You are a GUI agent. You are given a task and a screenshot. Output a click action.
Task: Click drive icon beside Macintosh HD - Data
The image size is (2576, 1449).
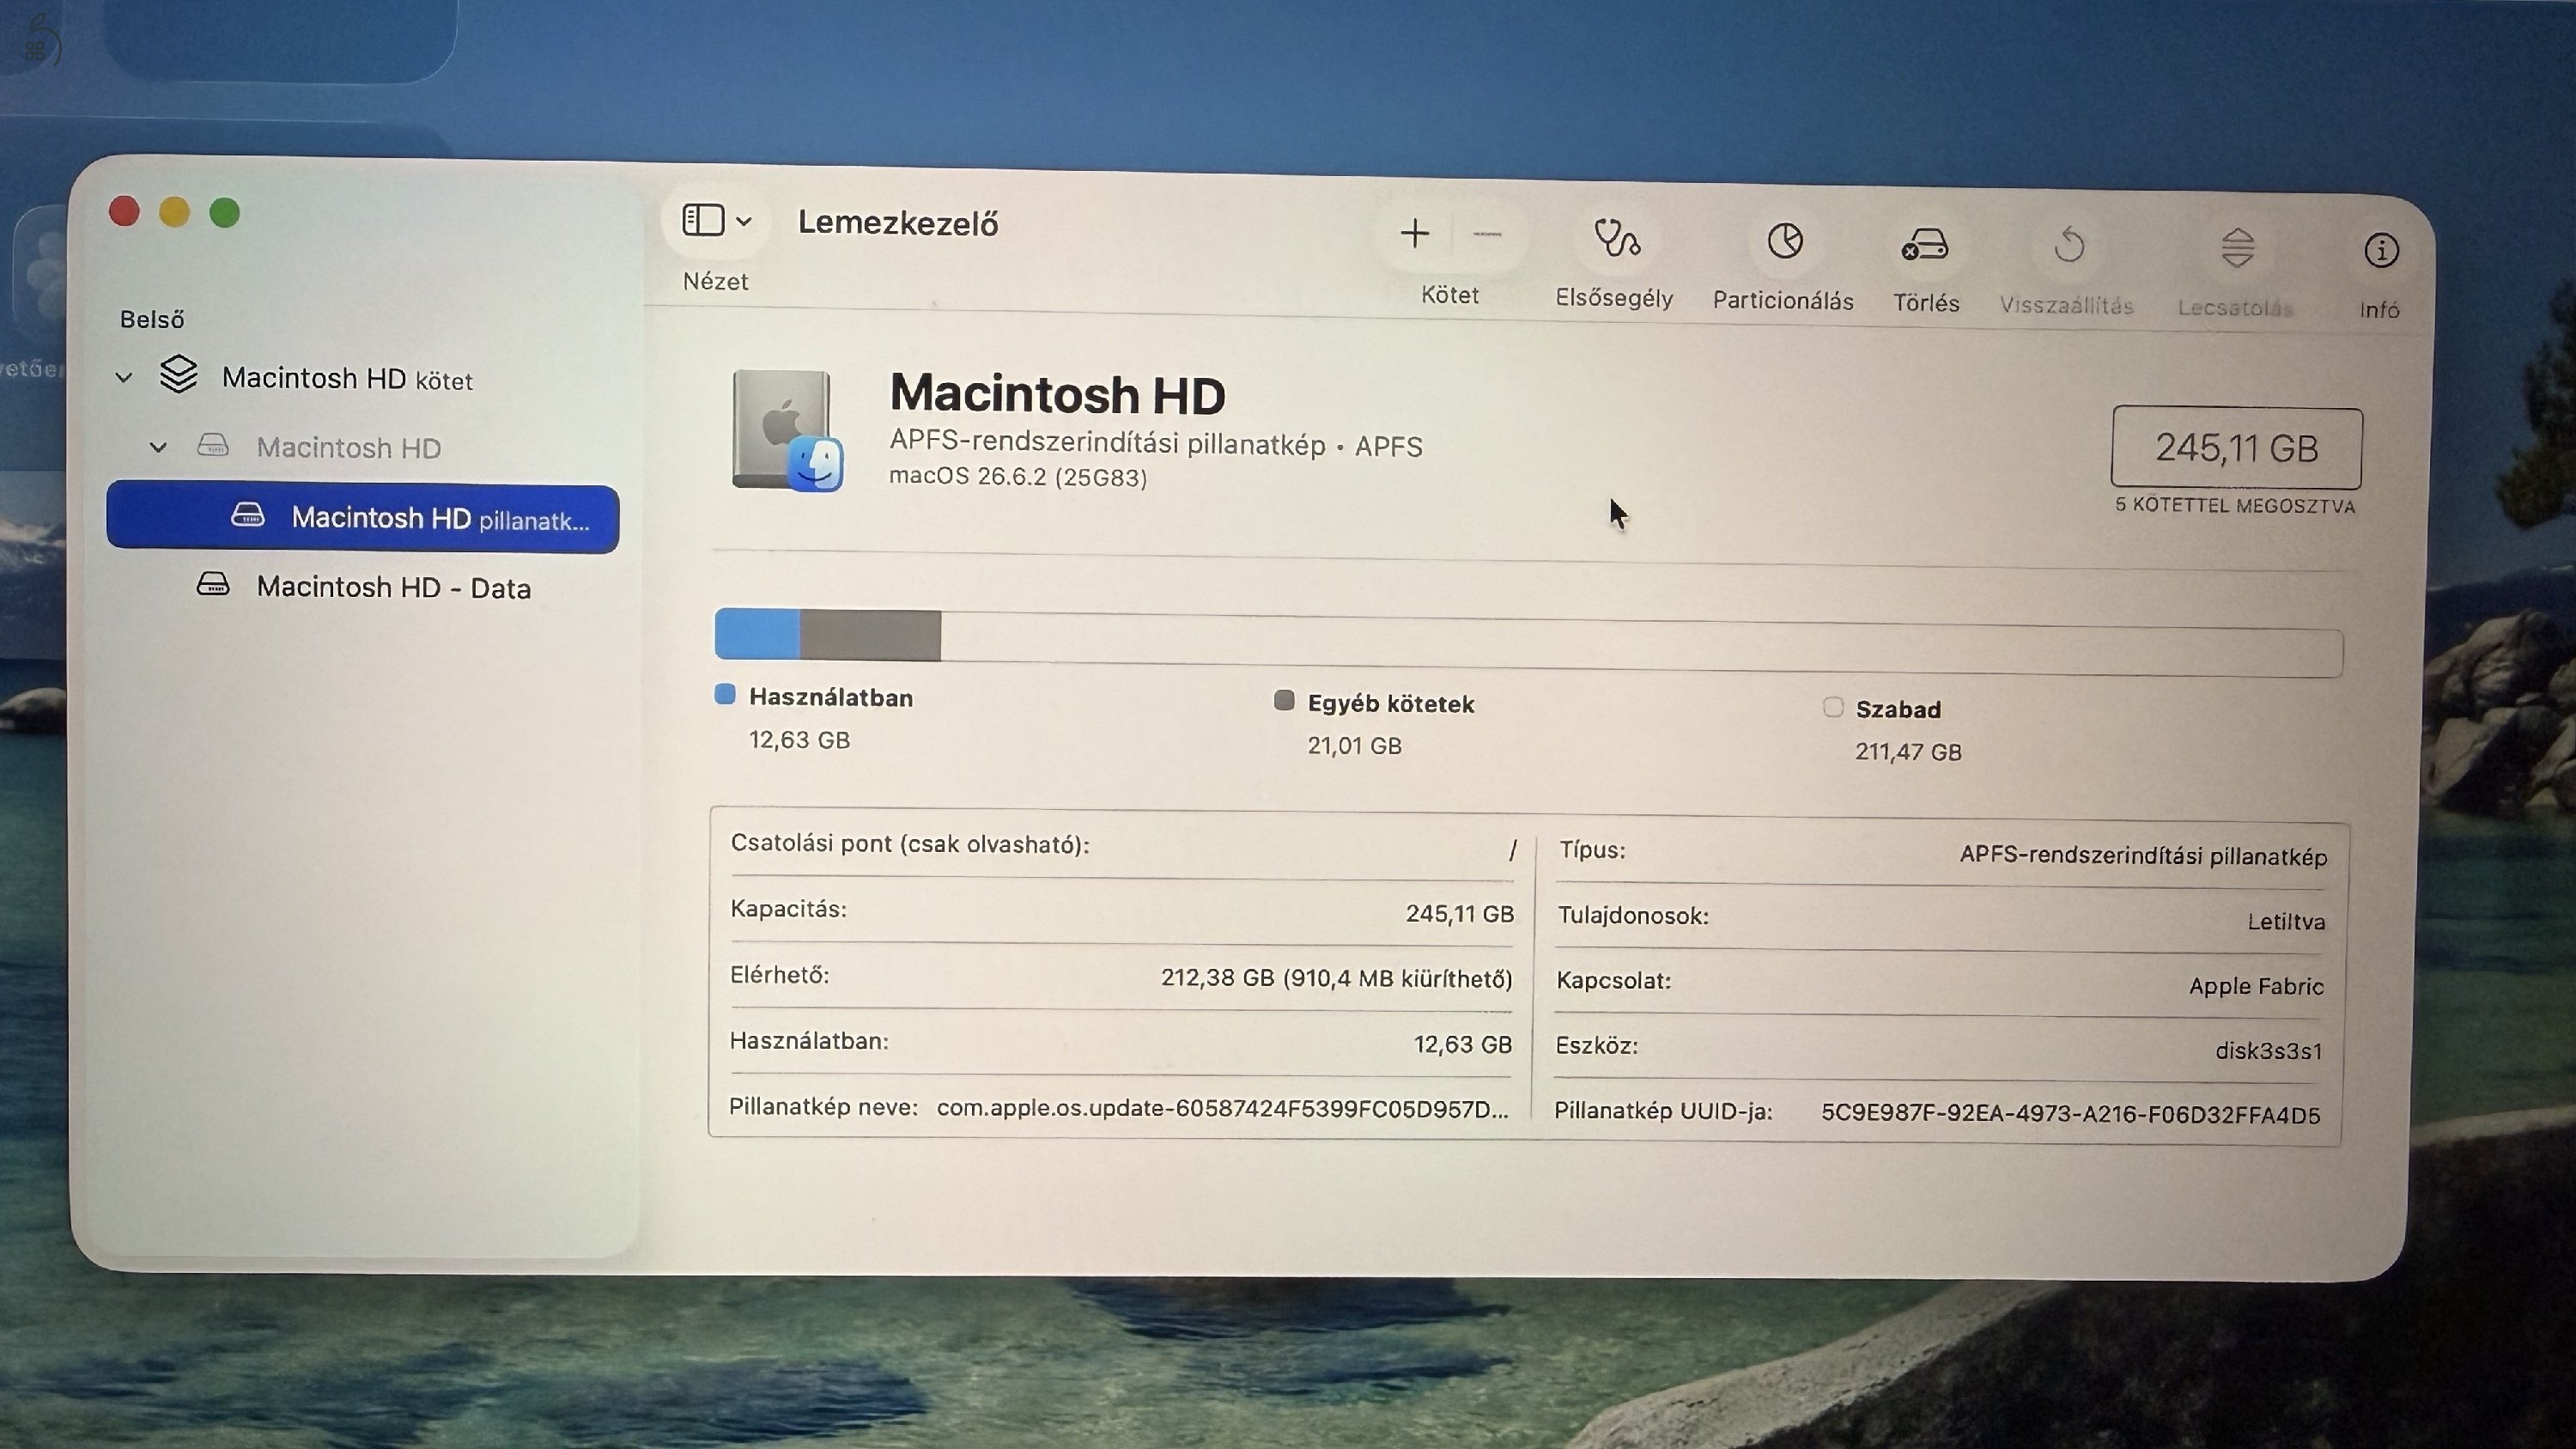point(213,584)
